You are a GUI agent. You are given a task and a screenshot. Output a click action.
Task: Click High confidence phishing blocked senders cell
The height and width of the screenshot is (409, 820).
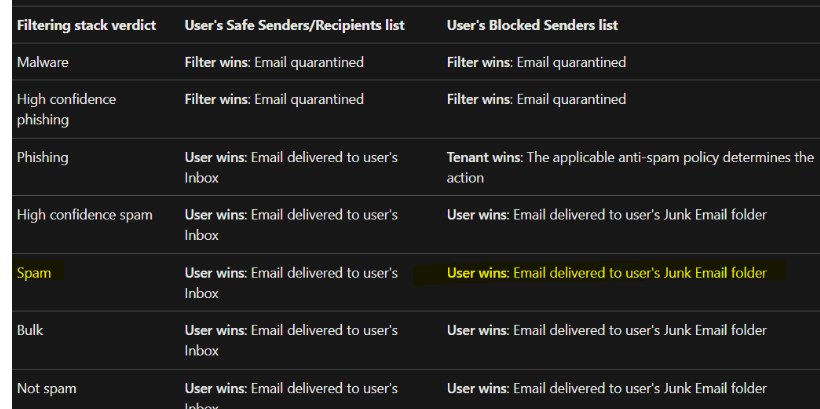pos(536,99)
